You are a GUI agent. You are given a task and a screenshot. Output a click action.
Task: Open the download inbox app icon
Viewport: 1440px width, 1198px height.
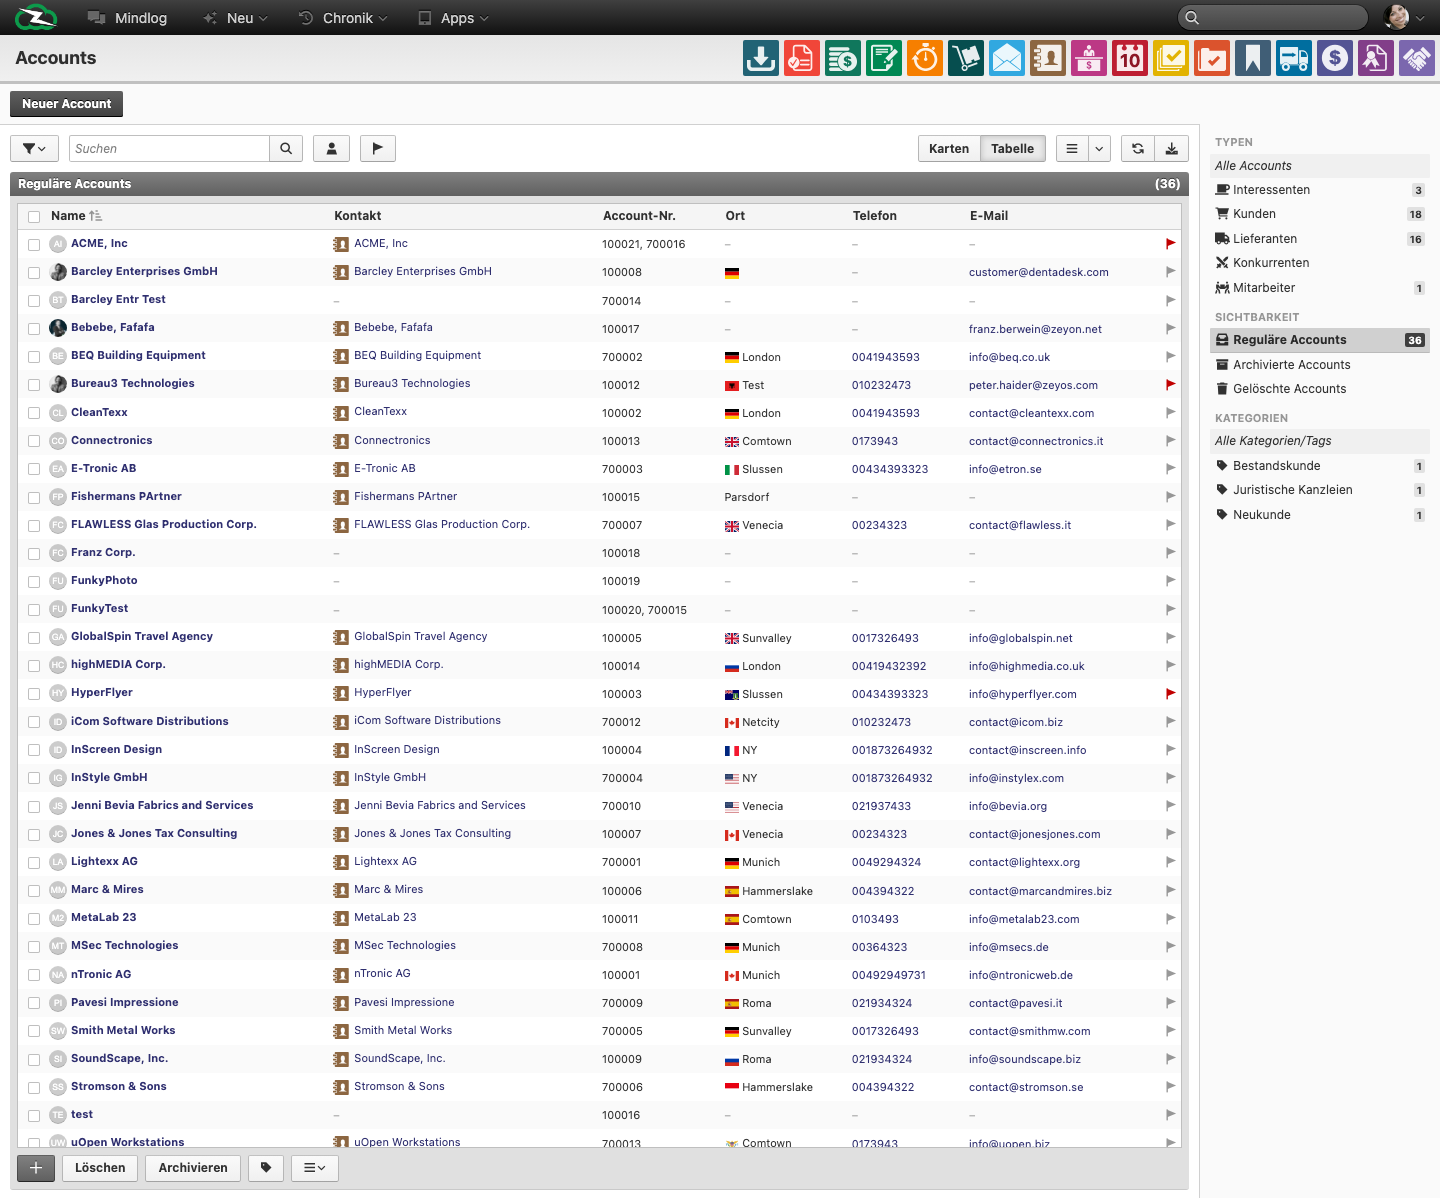(761, 58)
